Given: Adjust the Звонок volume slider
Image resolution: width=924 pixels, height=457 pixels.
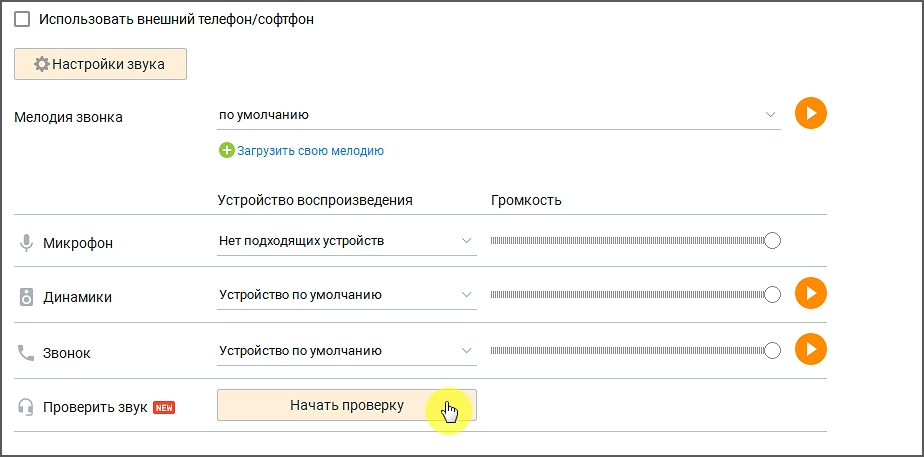Looking at the screenshot, I should pyautogui.click(x=635, y=351).
